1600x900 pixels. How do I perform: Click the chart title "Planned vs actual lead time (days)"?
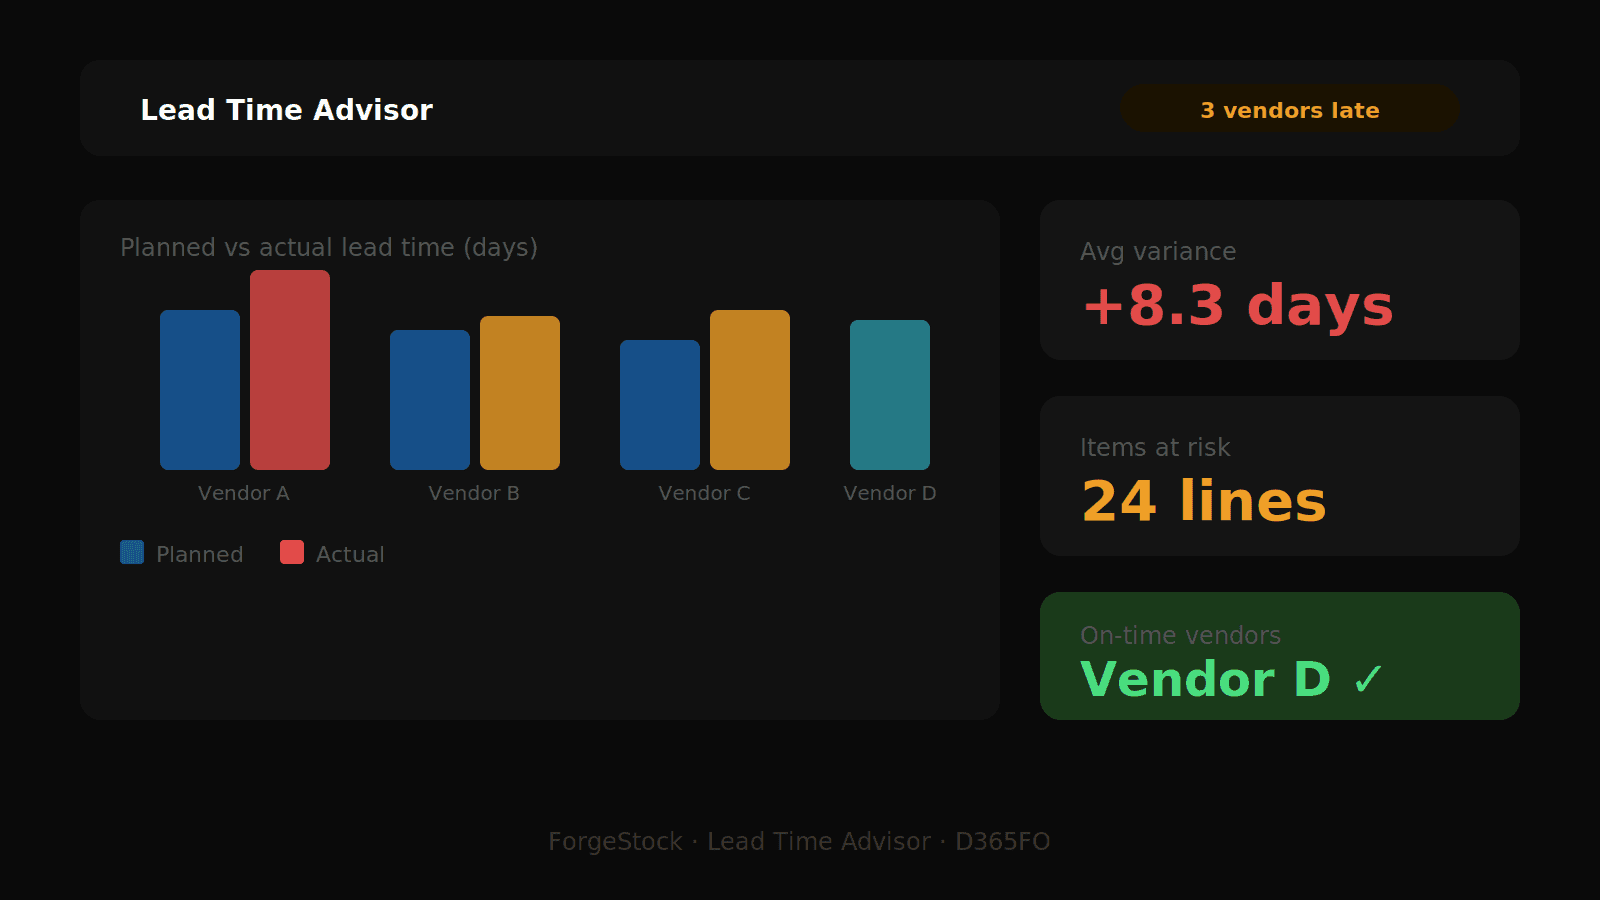click(x=329, y=247)
